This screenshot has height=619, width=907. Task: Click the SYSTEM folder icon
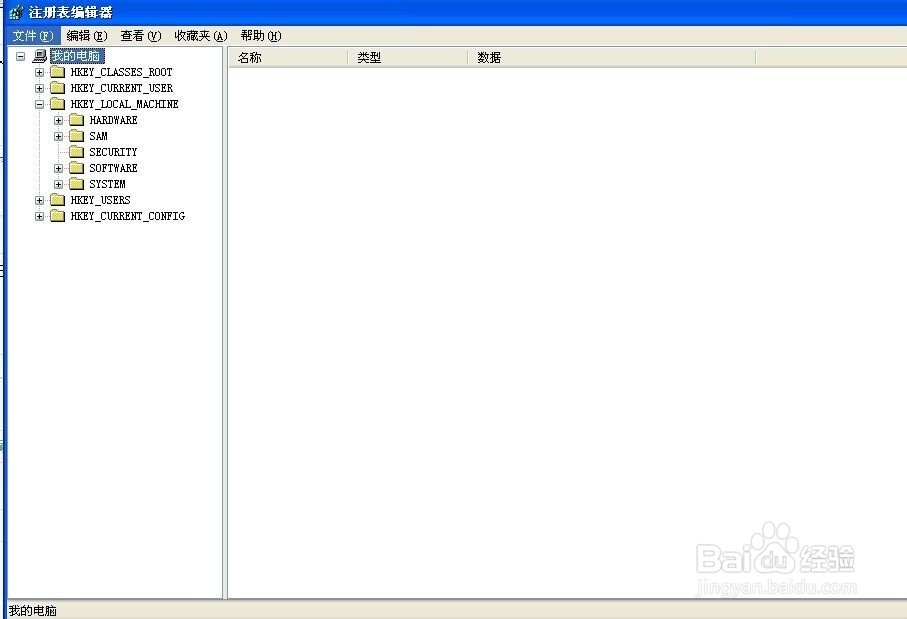[x=76, y=184]
